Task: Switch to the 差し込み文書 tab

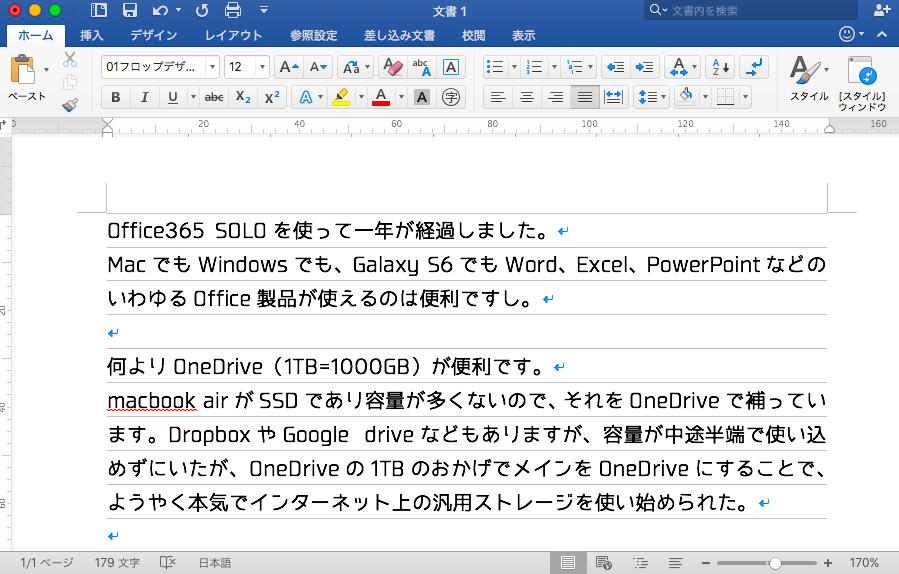Action: click(x=399, y=36)
